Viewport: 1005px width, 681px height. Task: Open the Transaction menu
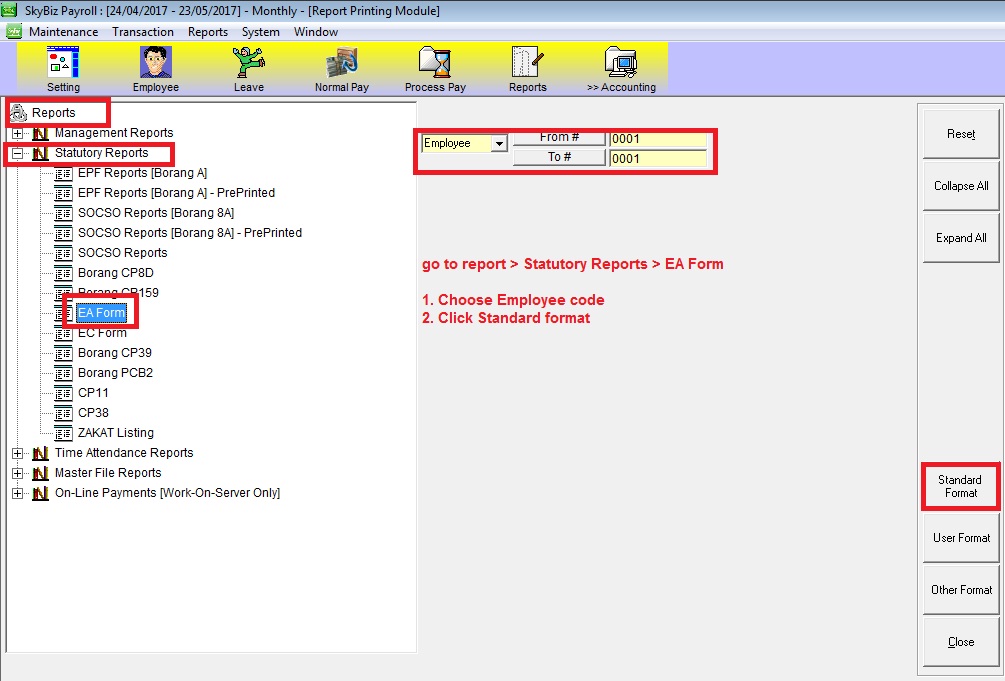tap(143, 32)
